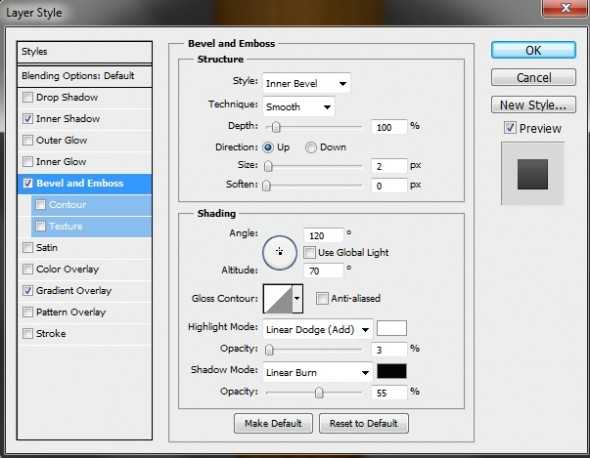The image size is (590, 458).
Task: Click the Make Default button
Action: click(x=273, y=423)
